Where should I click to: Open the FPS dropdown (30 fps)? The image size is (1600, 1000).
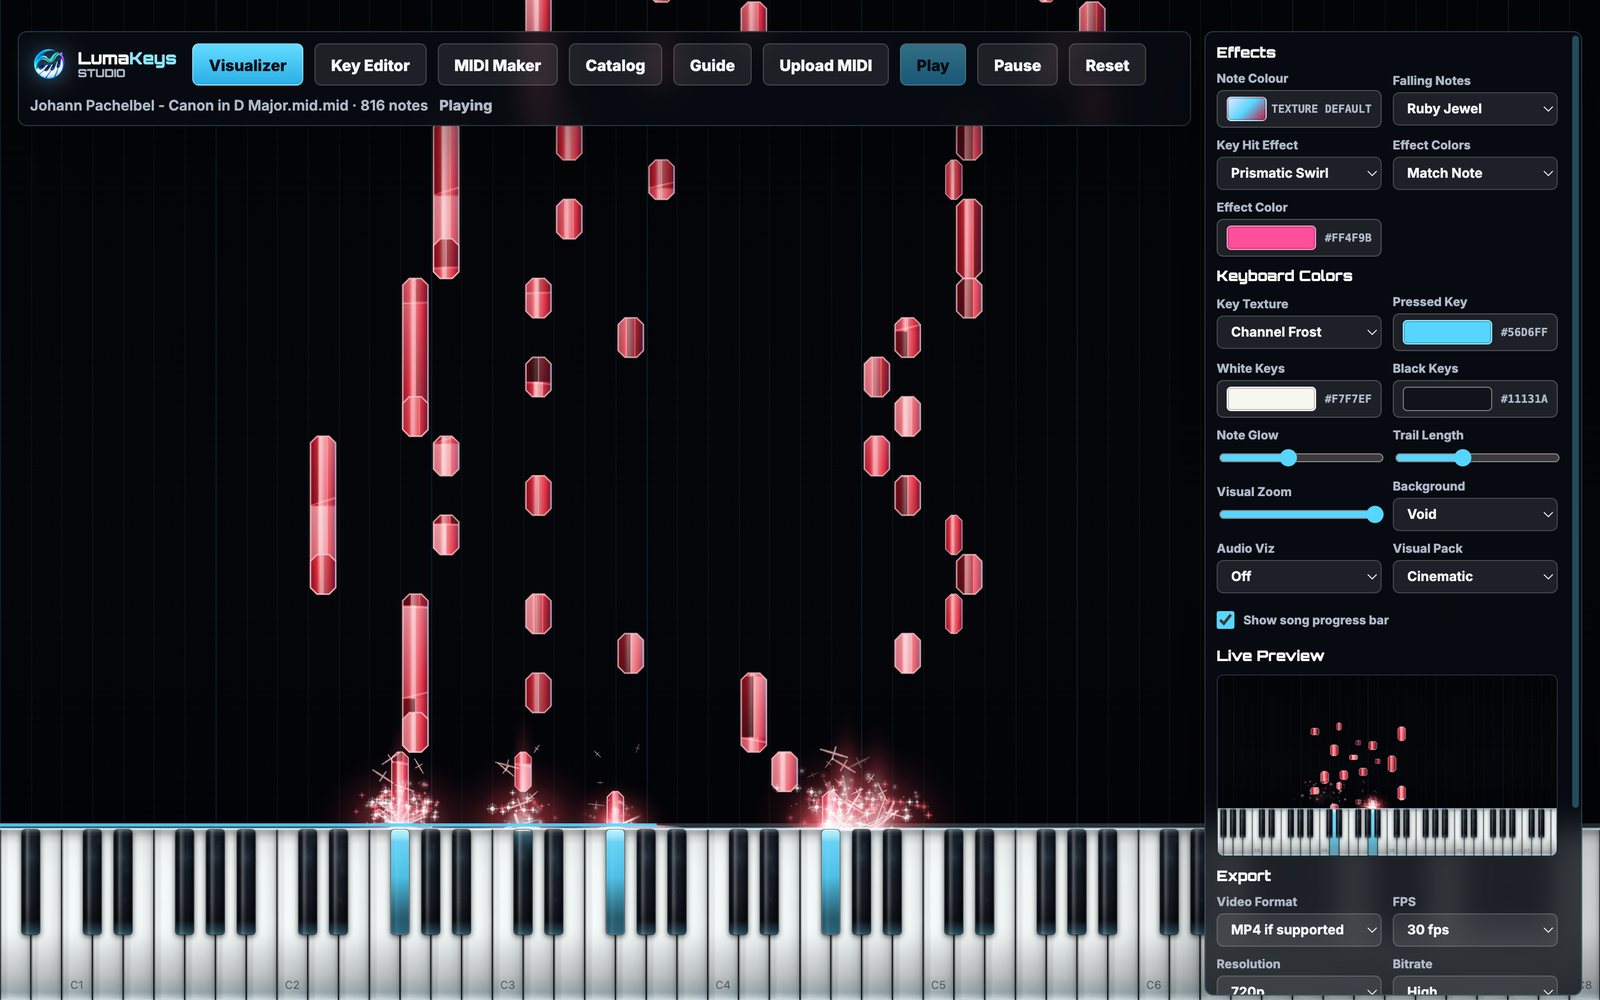coord(1475,930)
